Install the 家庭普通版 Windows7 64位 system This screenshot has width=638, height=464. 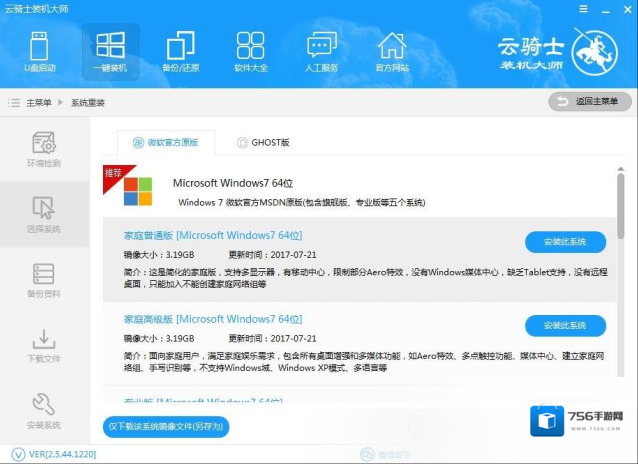565,242
